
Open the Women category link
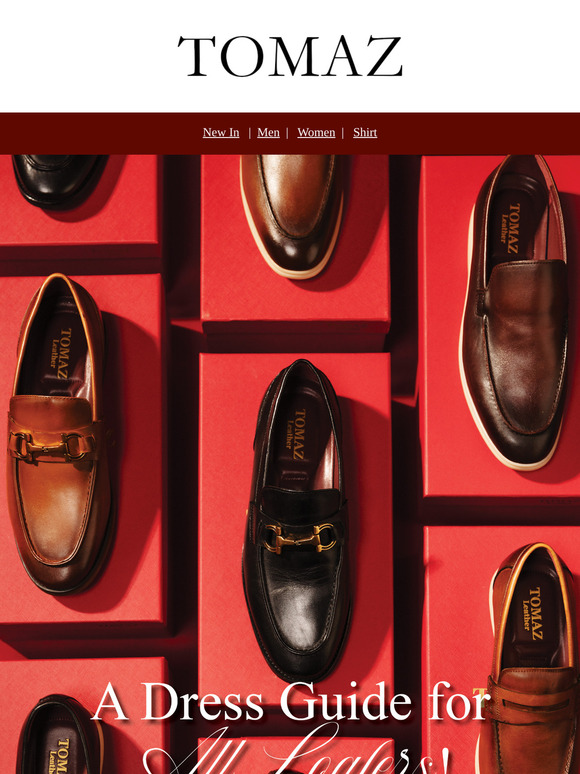[316, 132]
